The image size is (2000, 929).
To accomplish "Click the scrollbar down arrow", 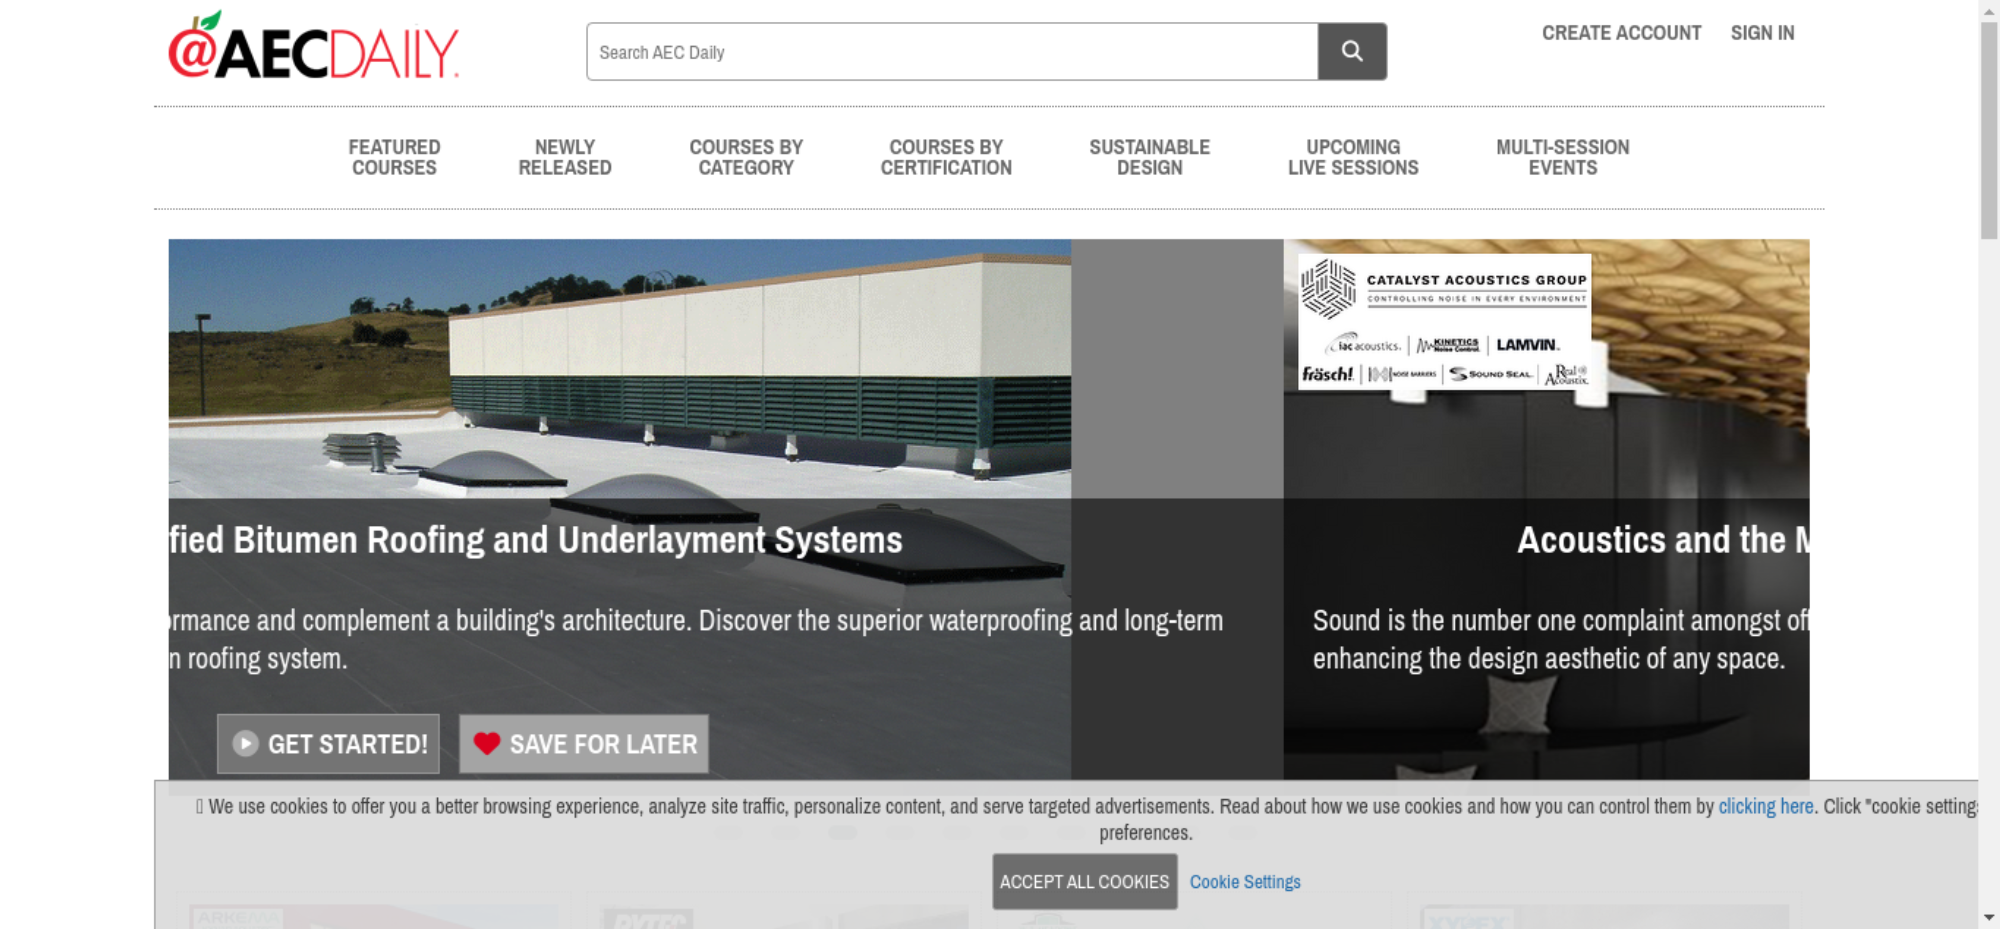I will [x=1989, y=917].
